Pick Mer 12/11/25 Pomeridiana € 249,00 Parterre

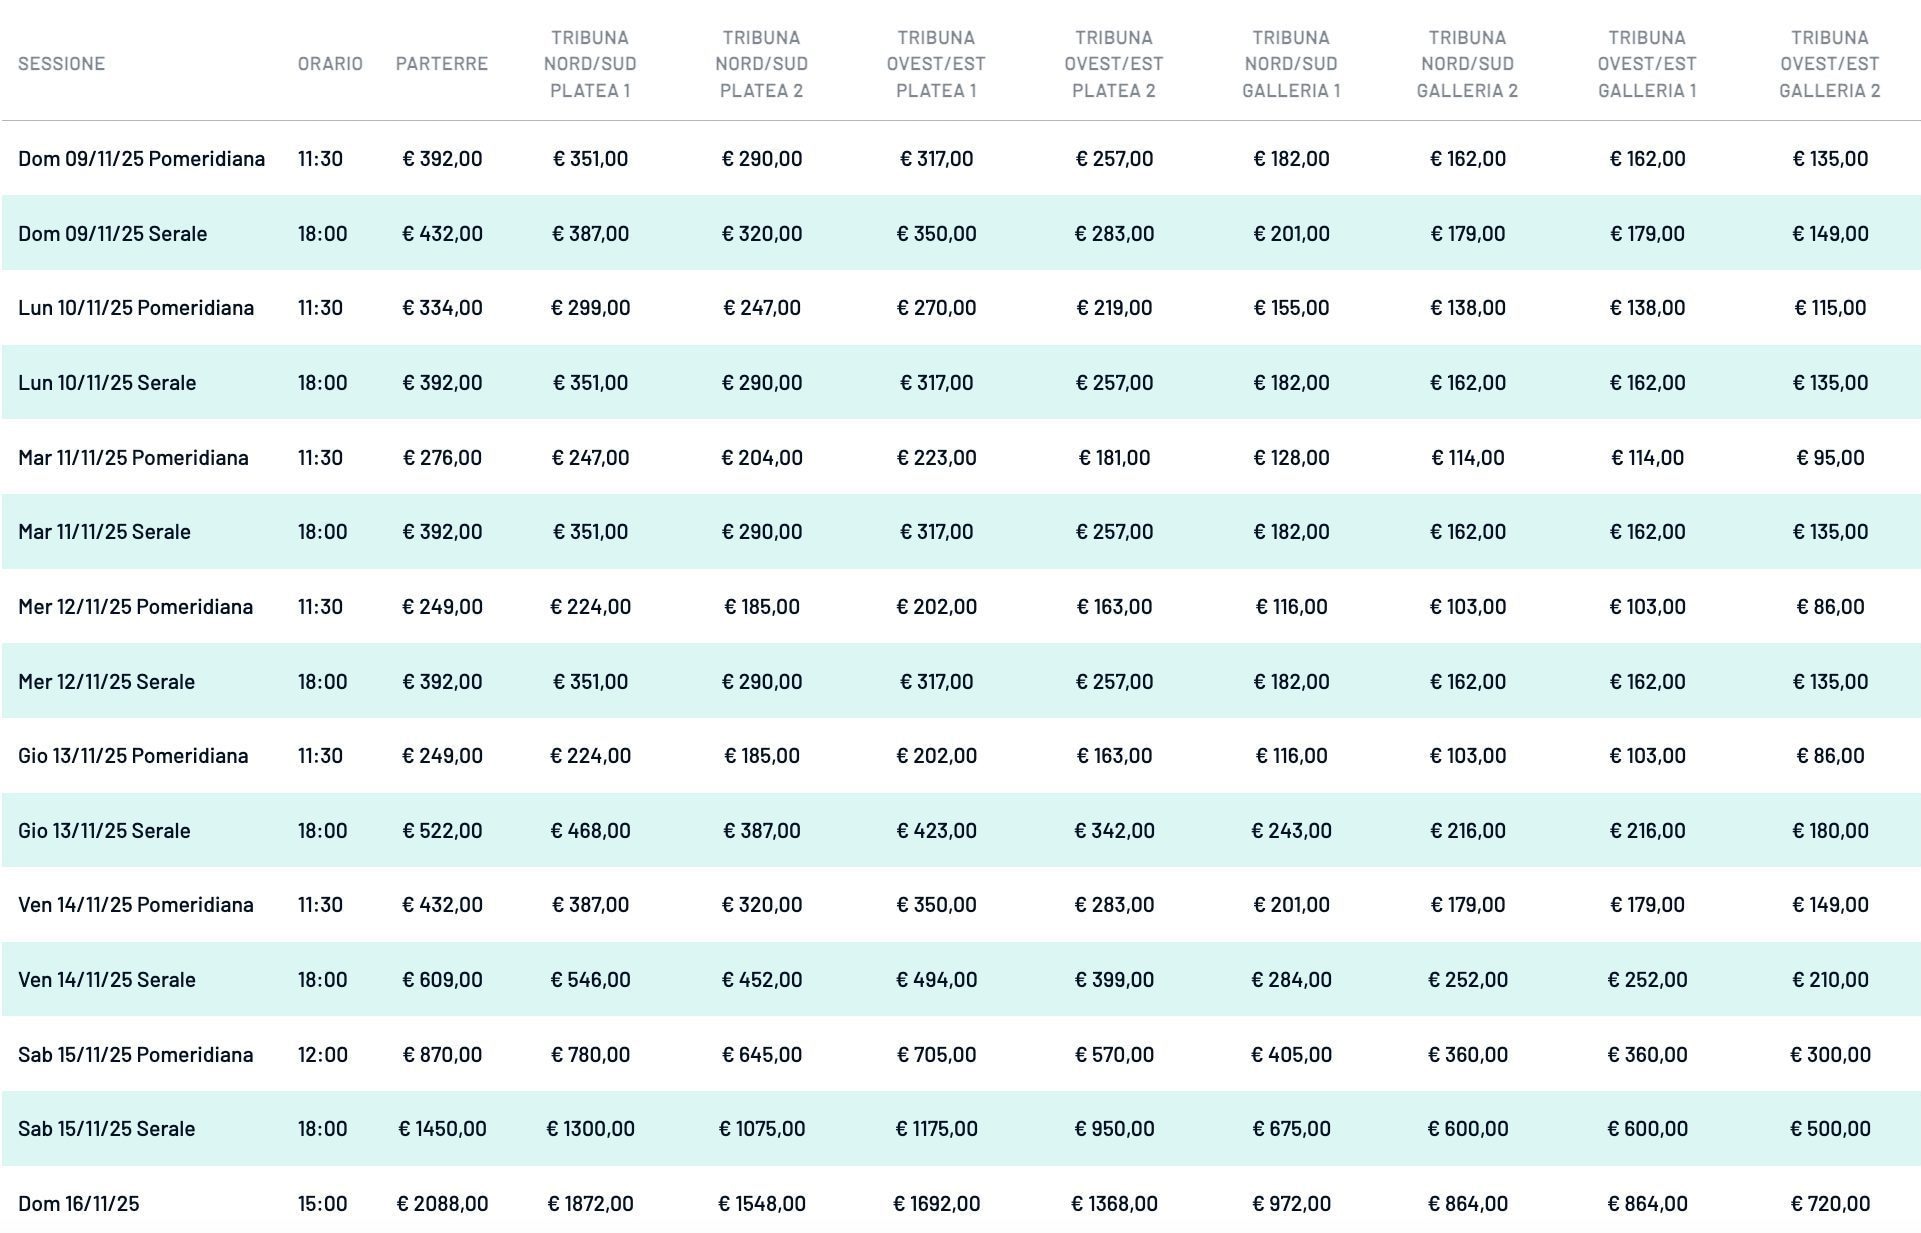click(442, 606)
